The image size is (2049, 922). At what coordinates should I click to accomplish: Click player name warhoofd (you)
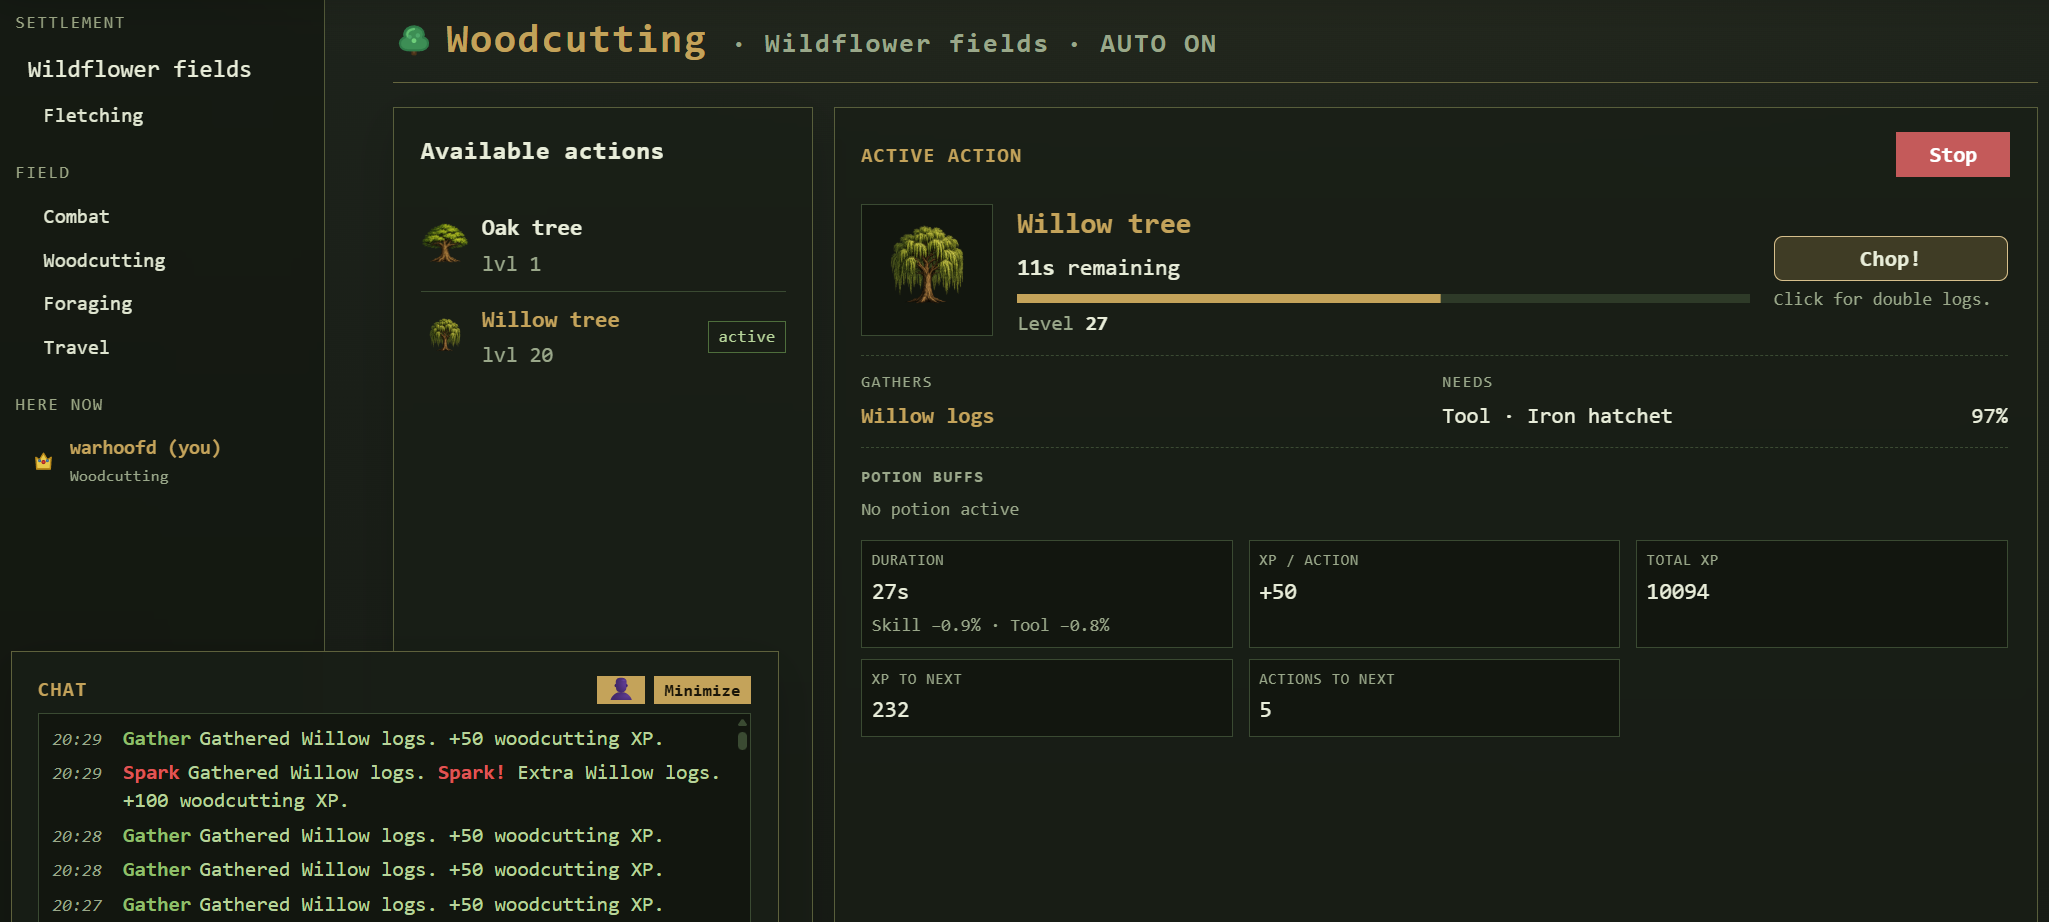pos(145,447)
